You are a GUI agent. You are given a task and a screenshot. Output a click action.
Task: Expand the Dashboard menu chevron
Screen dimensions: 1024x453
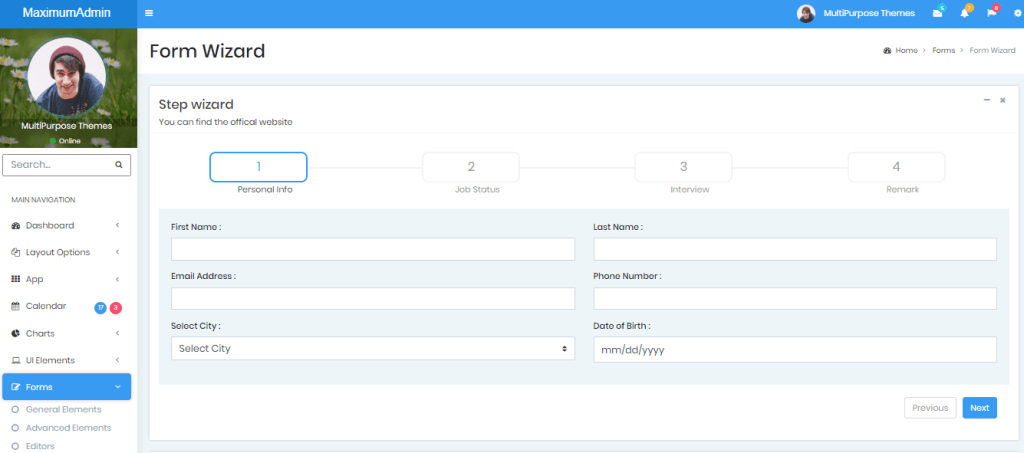[118, 225]
